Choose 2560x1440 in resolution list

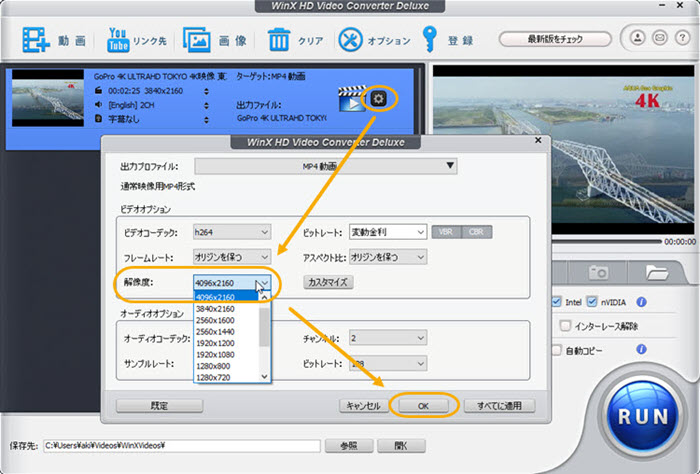point(226,332)
